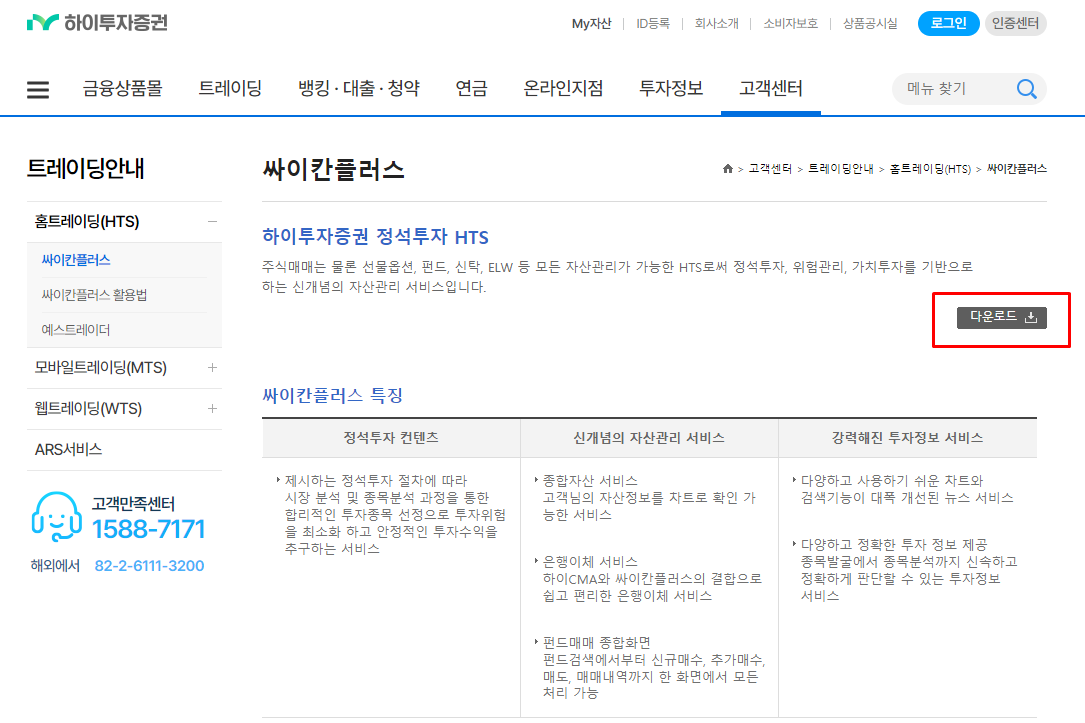This screenshot has width=1085, height=723.
Task: Open the hamburger menu icon
Action: 37,89
